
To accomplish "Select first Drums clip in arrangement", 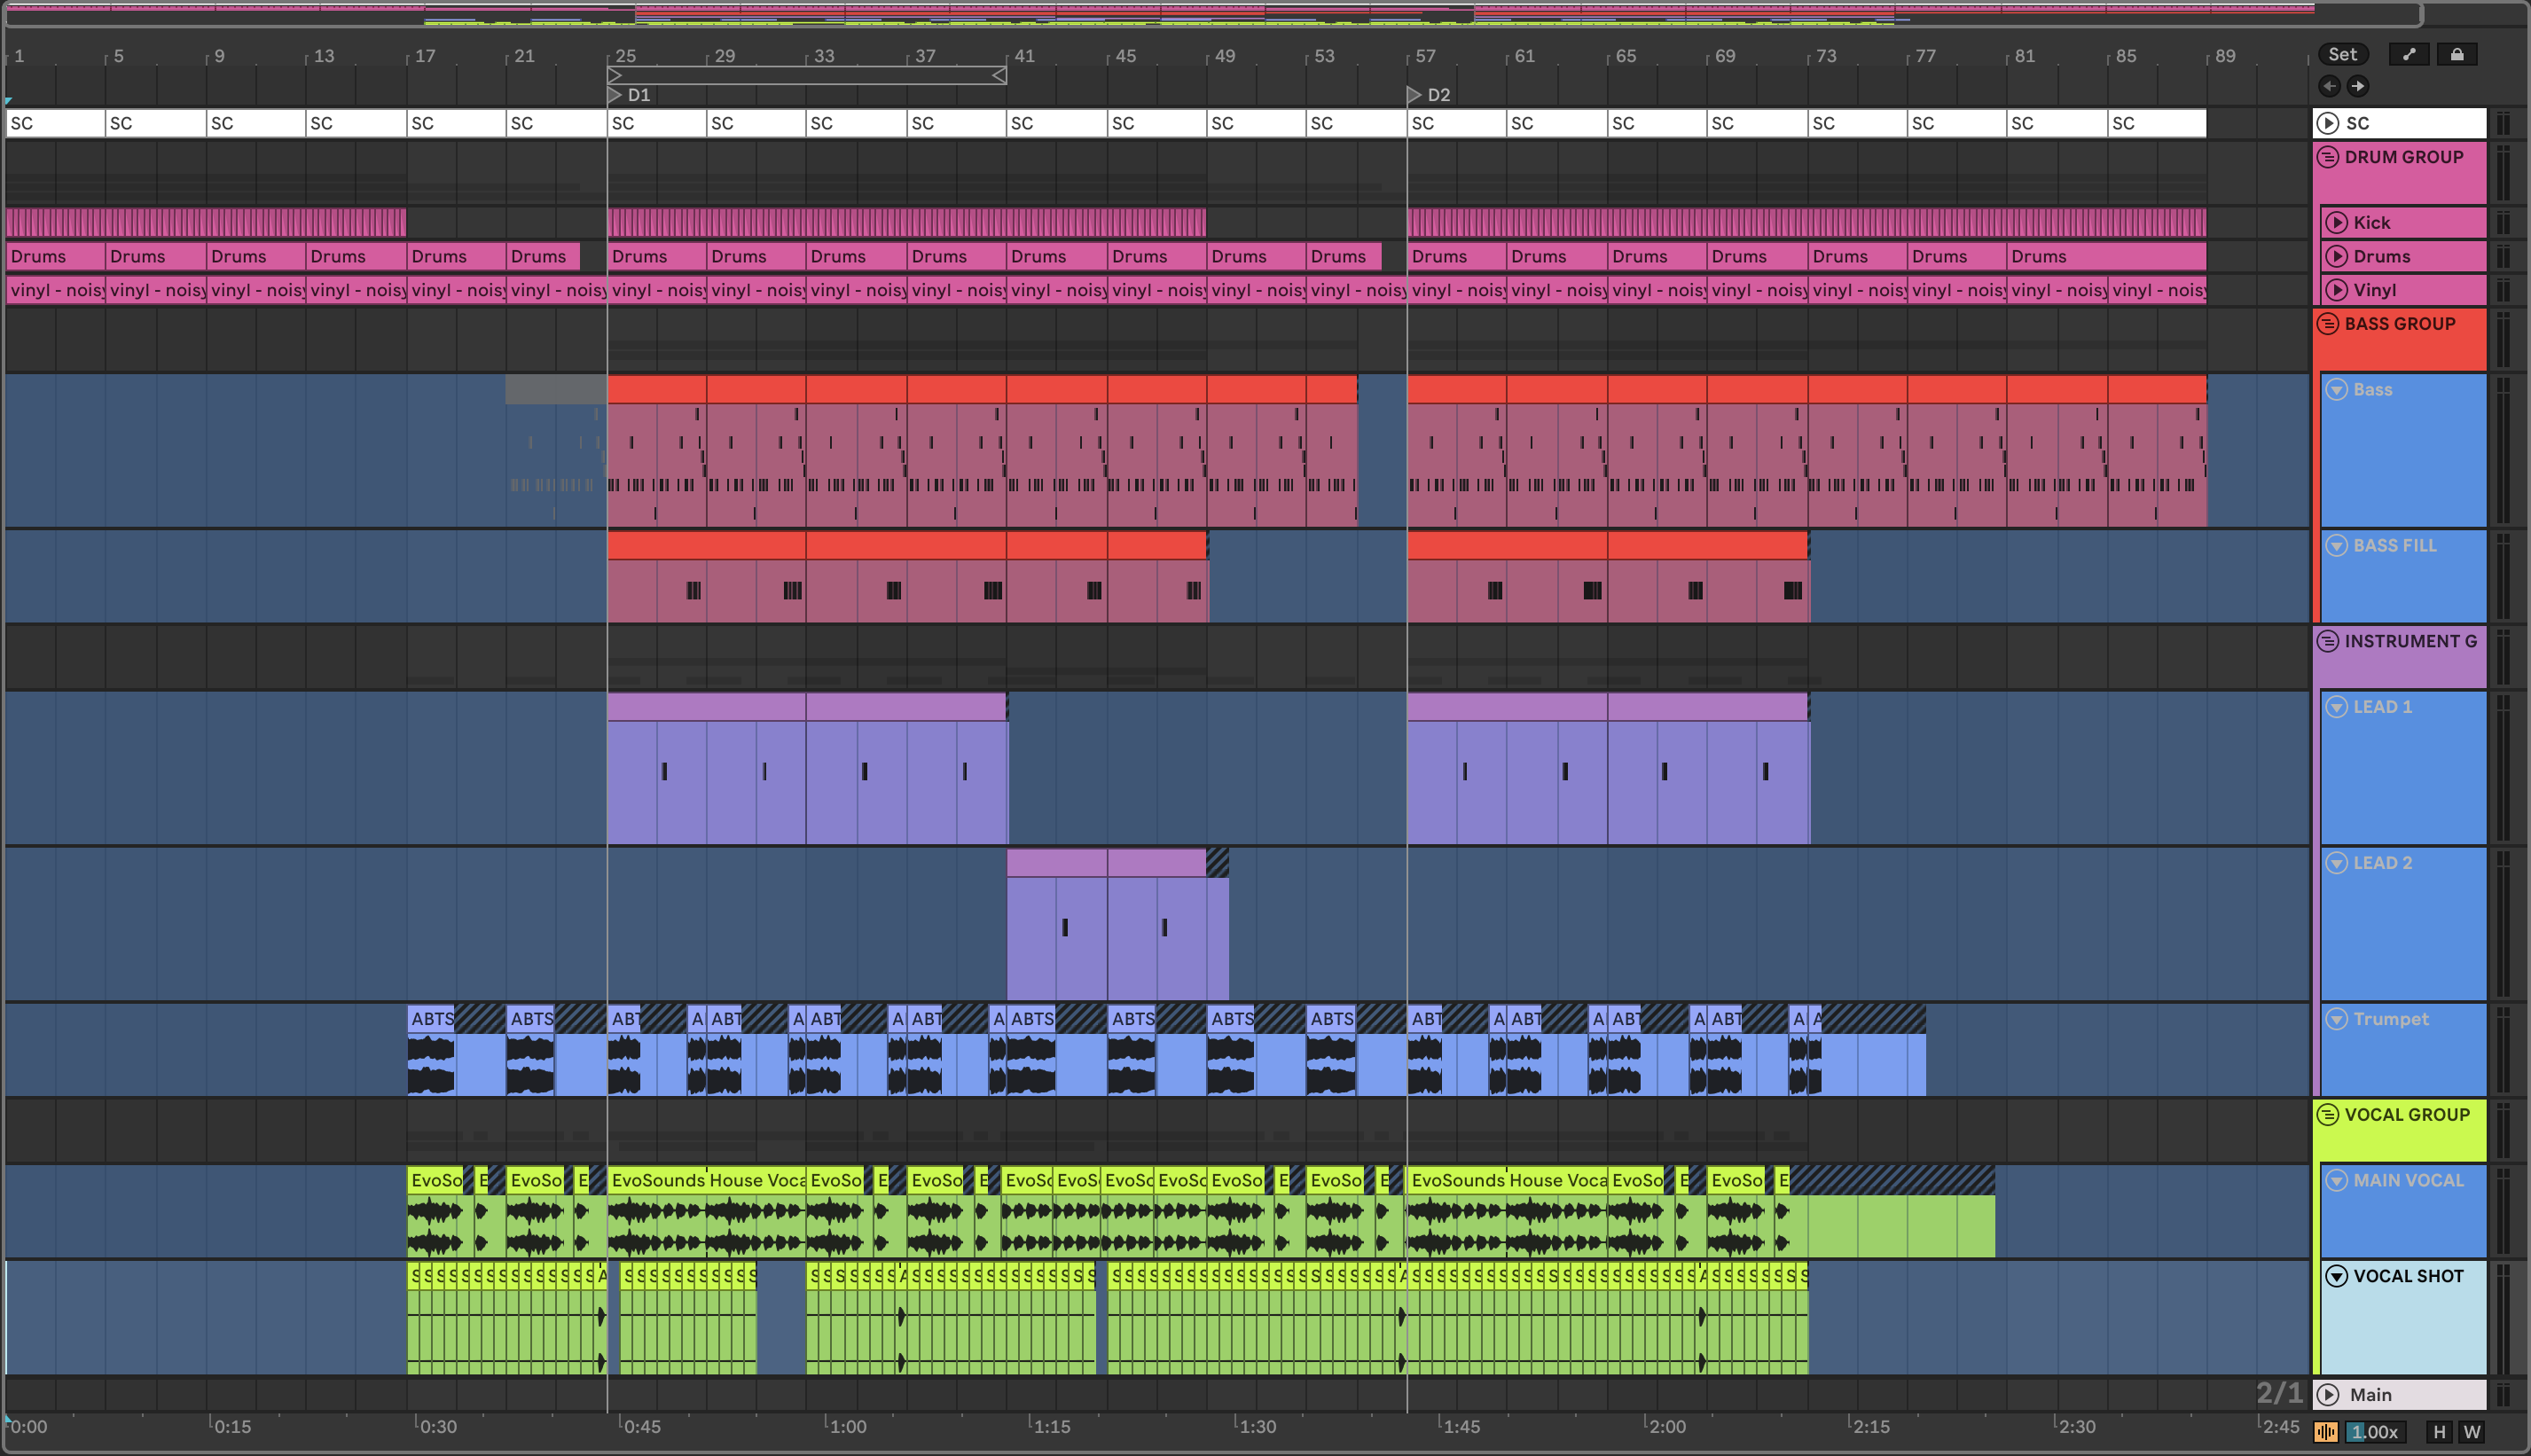I will (x=55, y=256).
